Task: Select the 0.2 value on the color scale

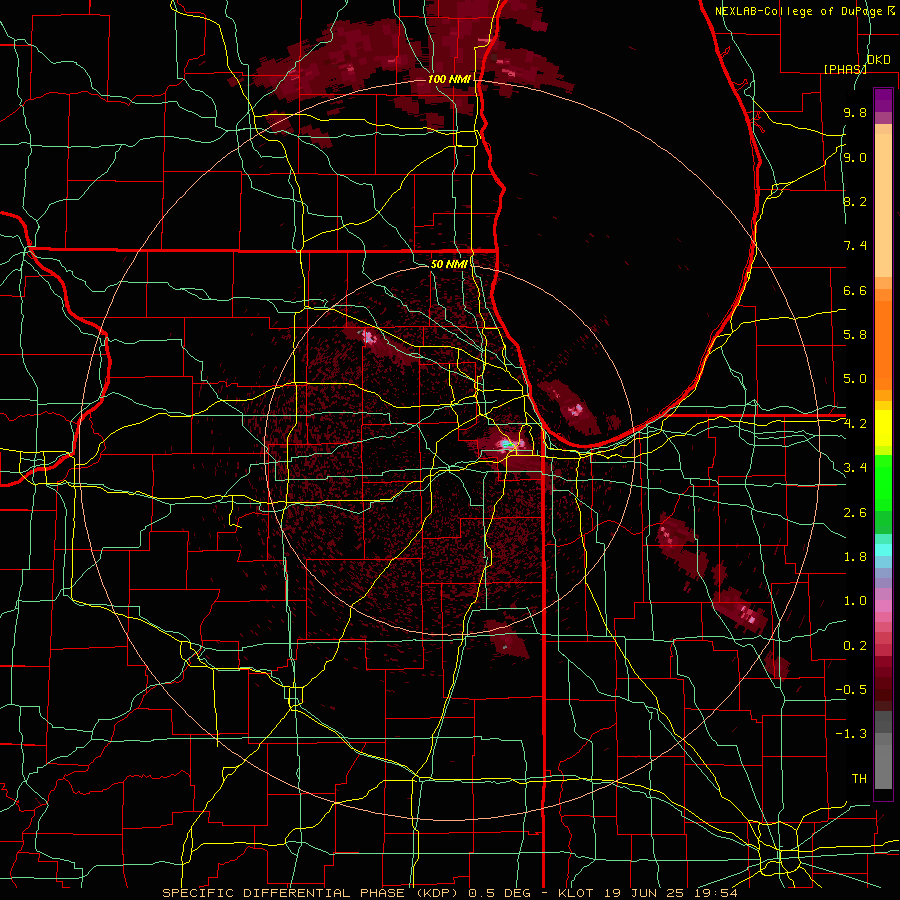Action: [x=855, y=646]
